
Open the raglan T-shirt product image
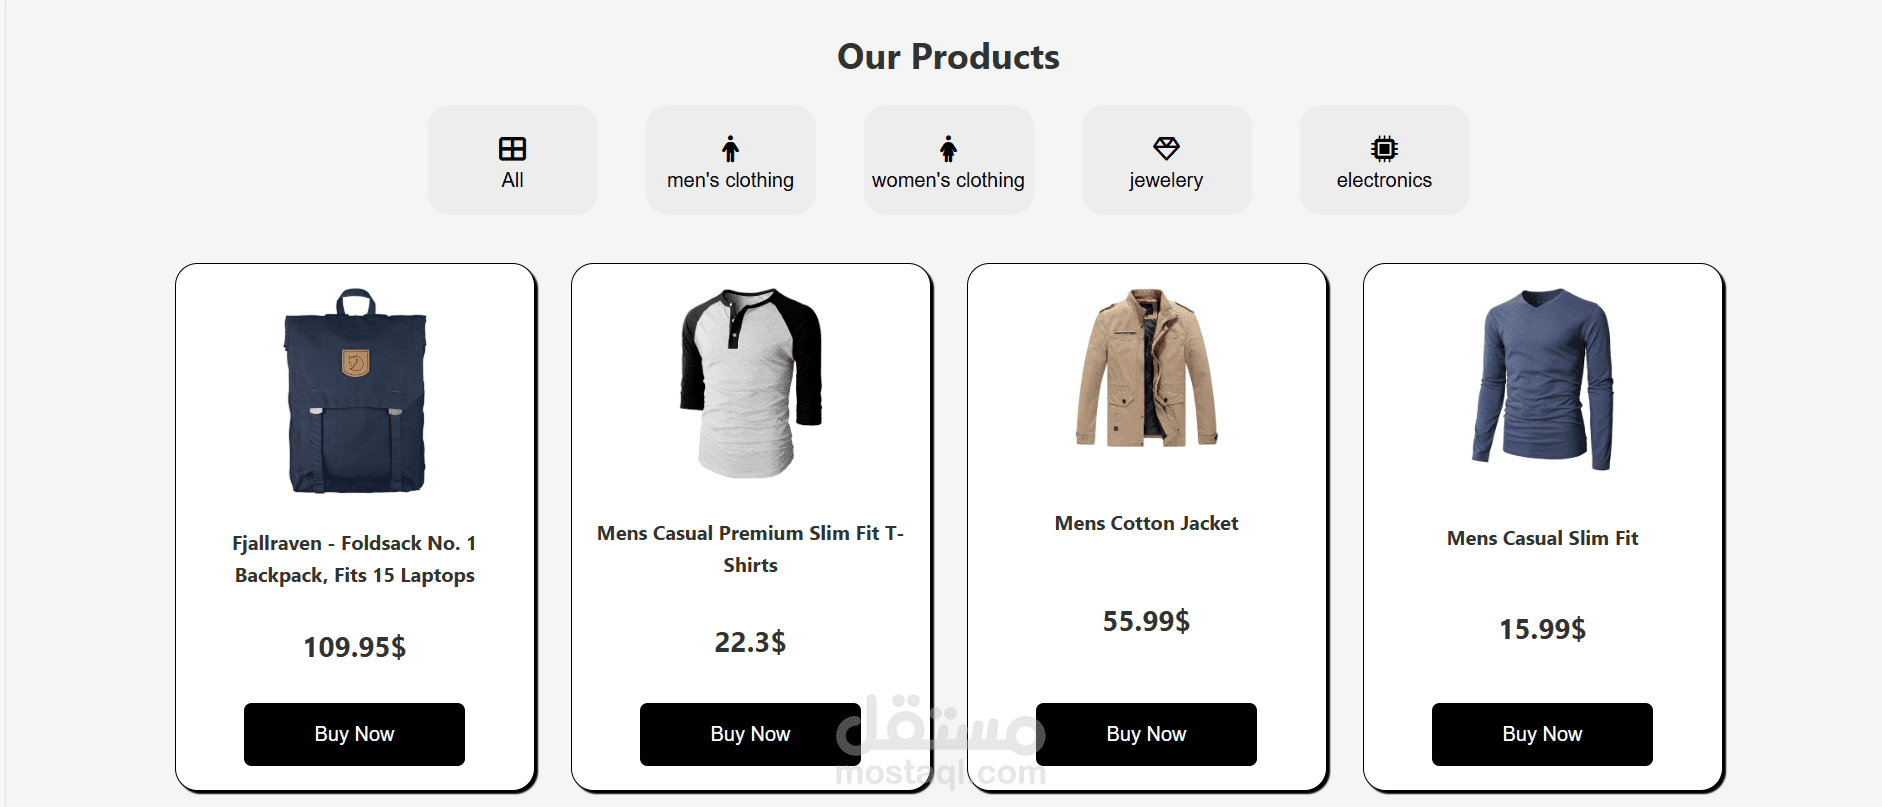click(x=751, y=382)
